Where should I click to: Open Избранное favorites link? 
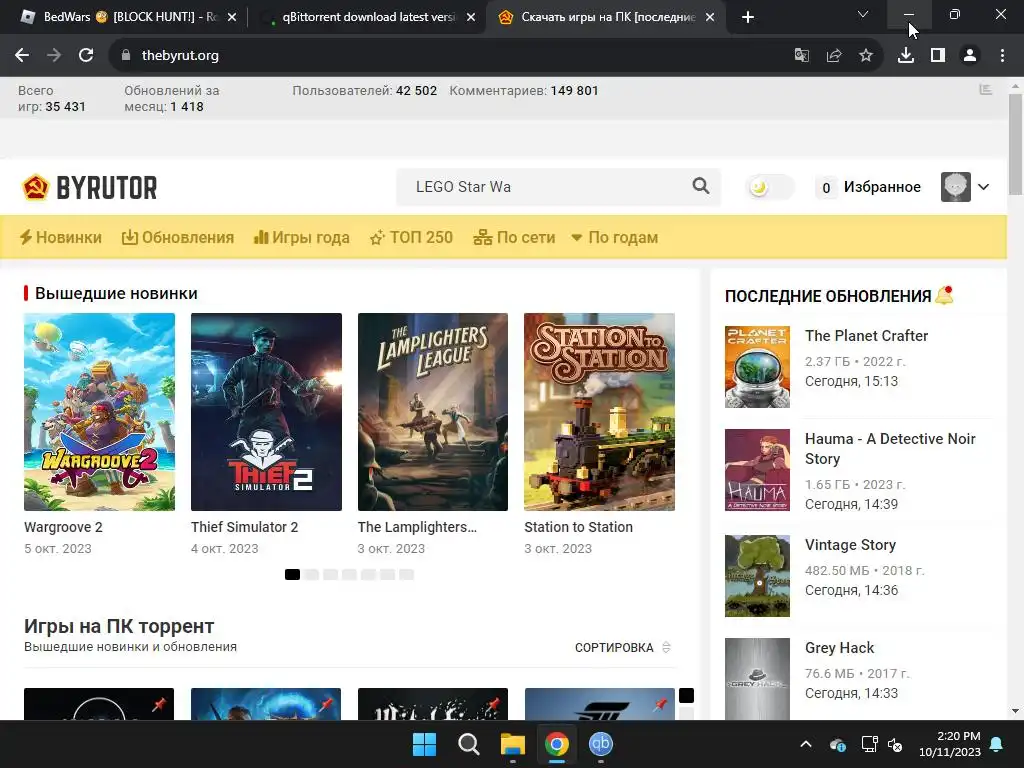point(882,187)
